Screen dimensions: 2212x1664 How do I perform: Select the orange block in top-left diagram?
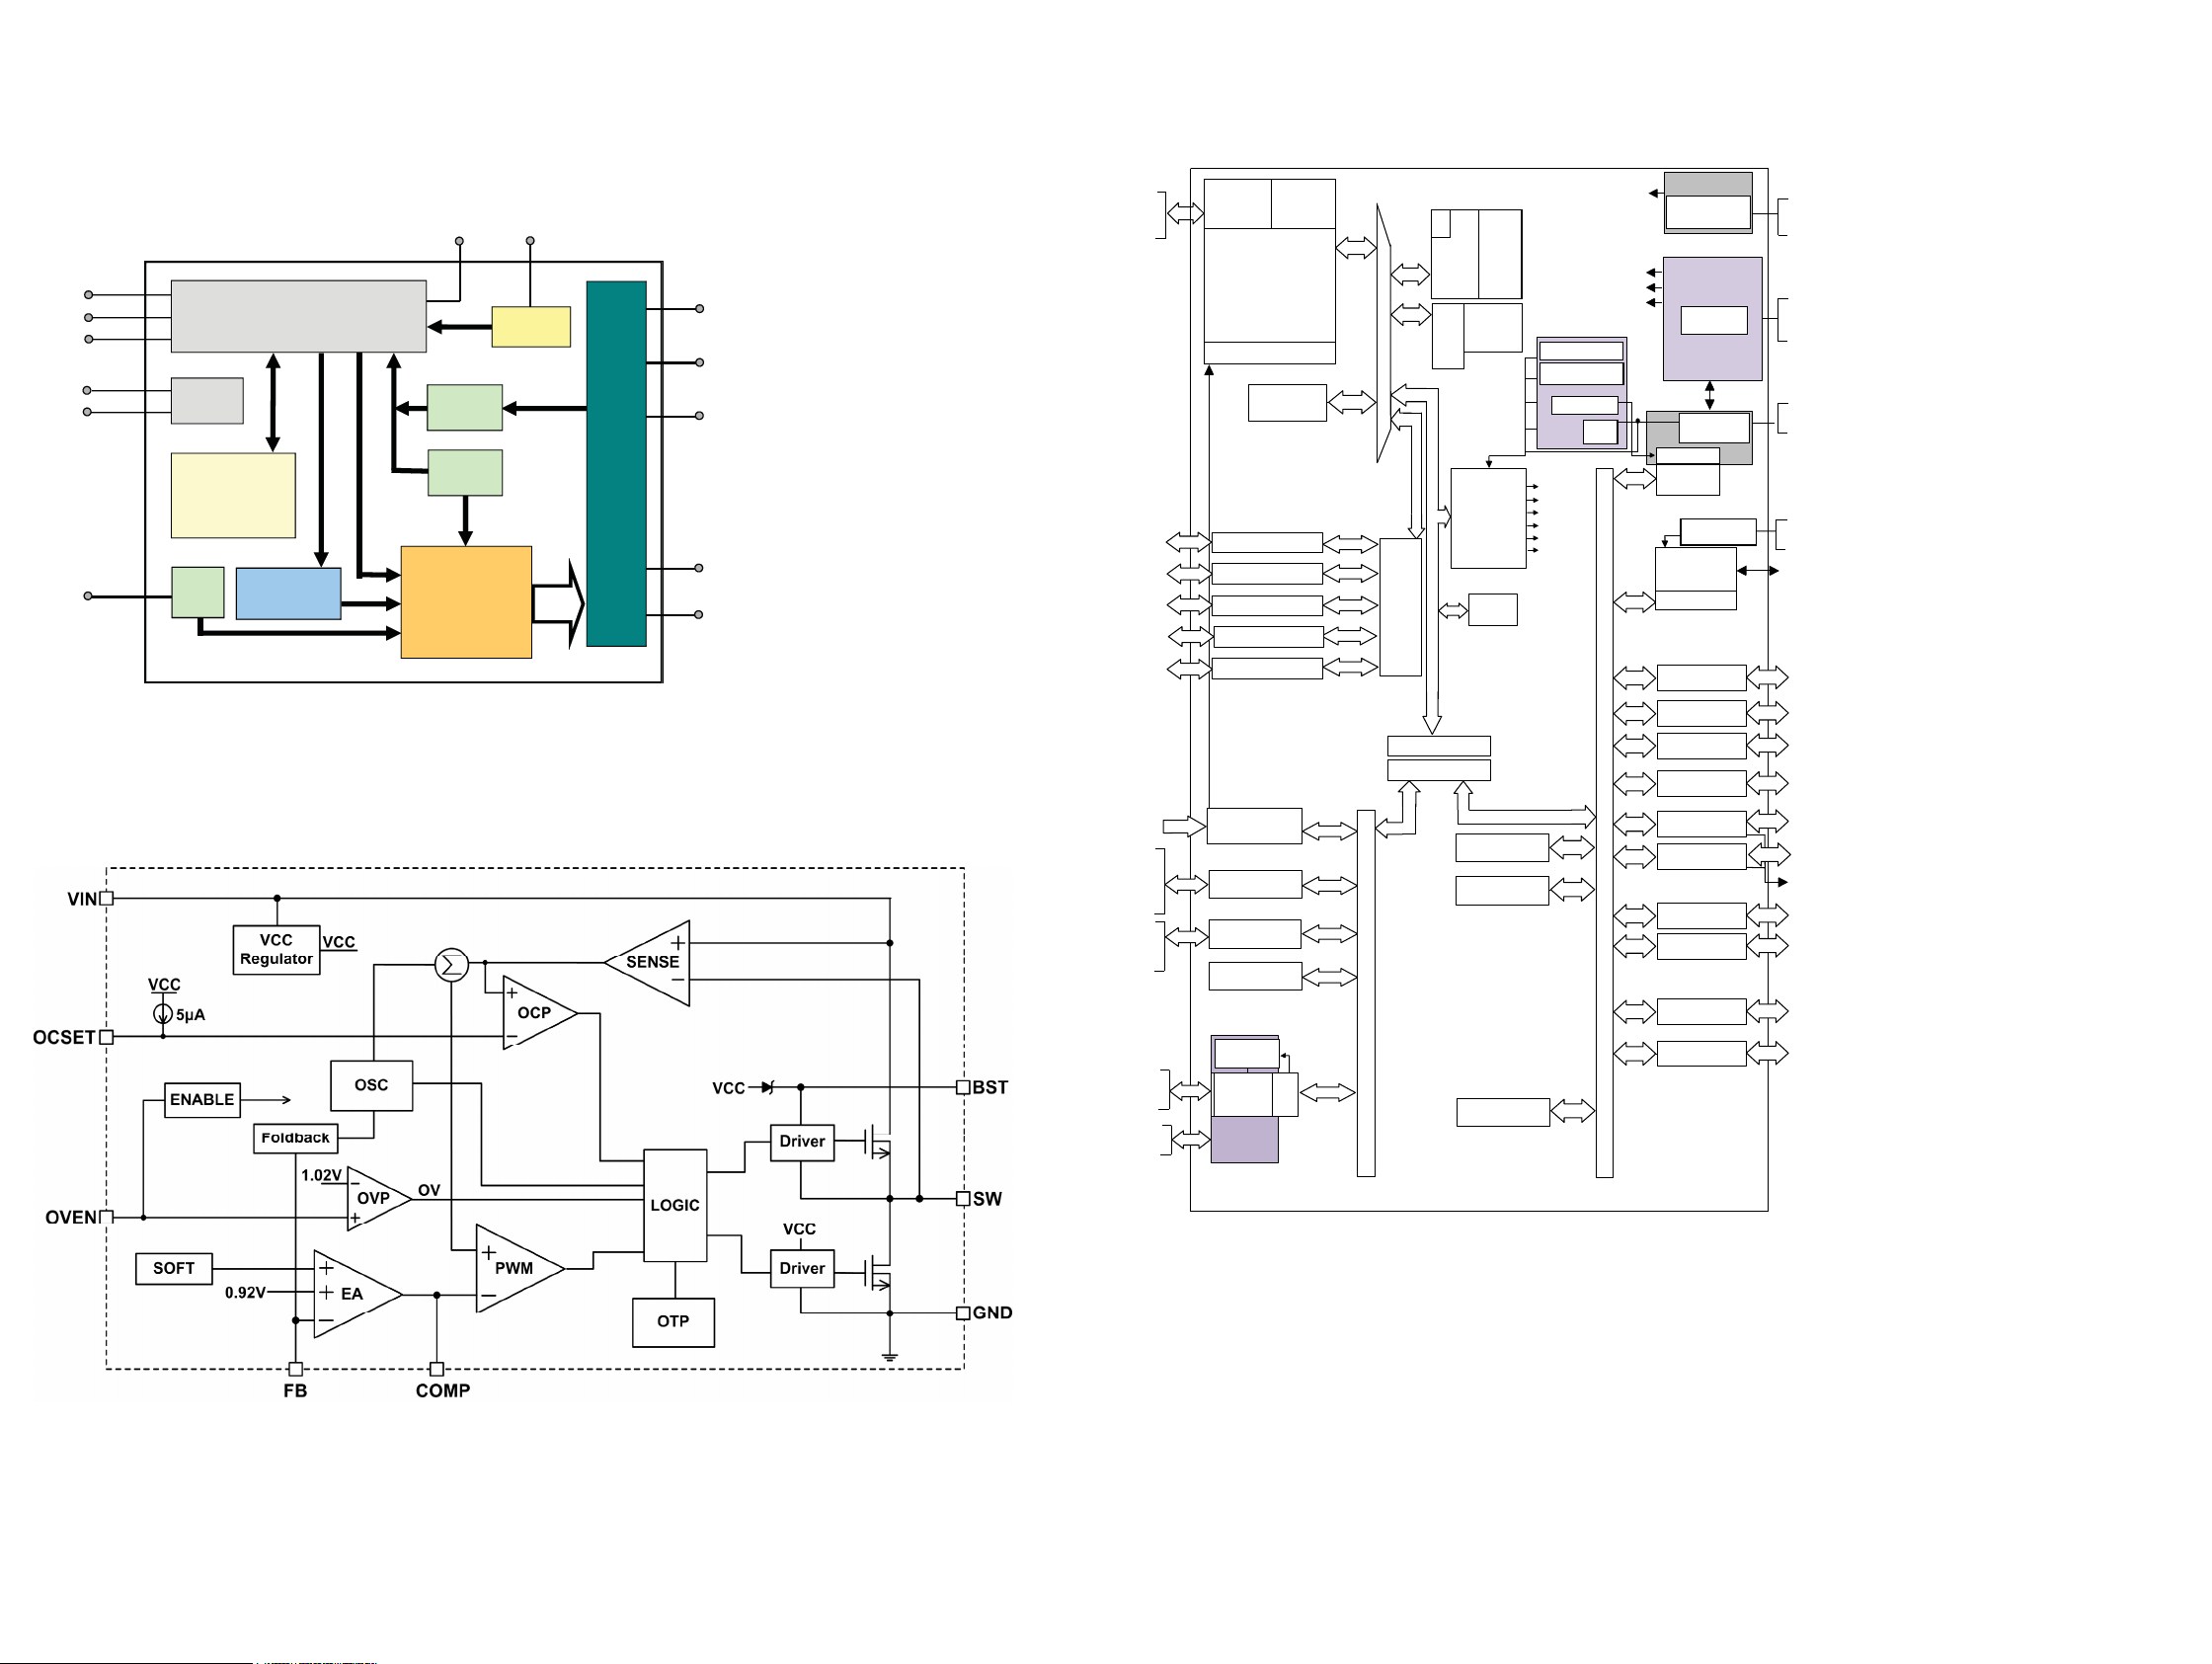click(x=466, y=602)
